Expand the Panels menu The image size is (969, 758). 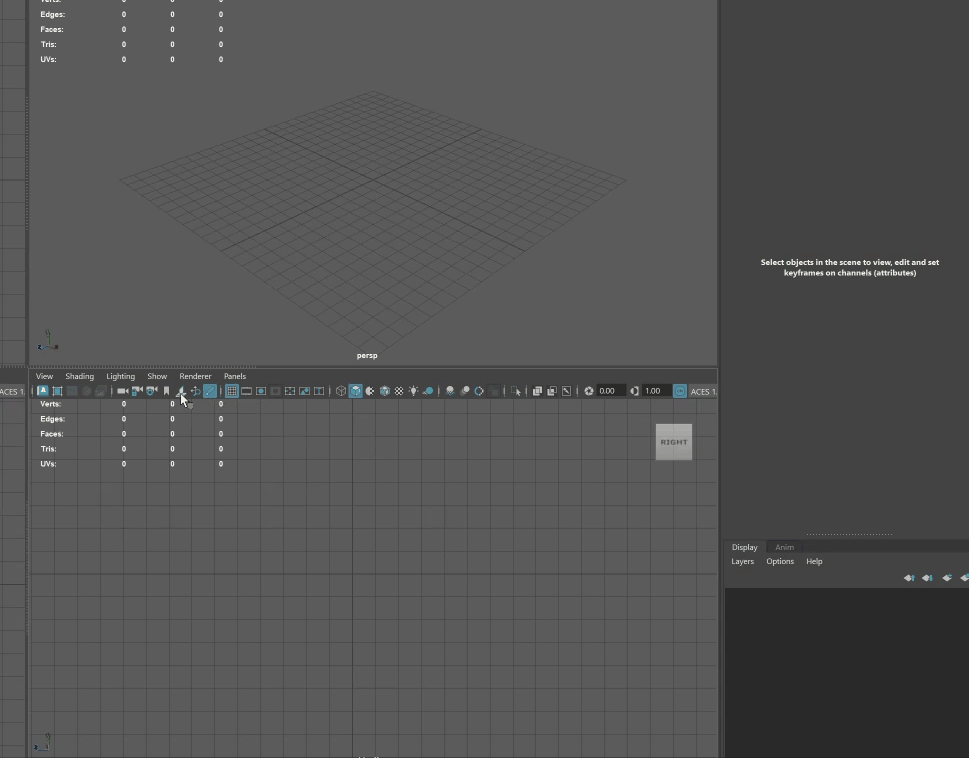click(x=235, y=377)
